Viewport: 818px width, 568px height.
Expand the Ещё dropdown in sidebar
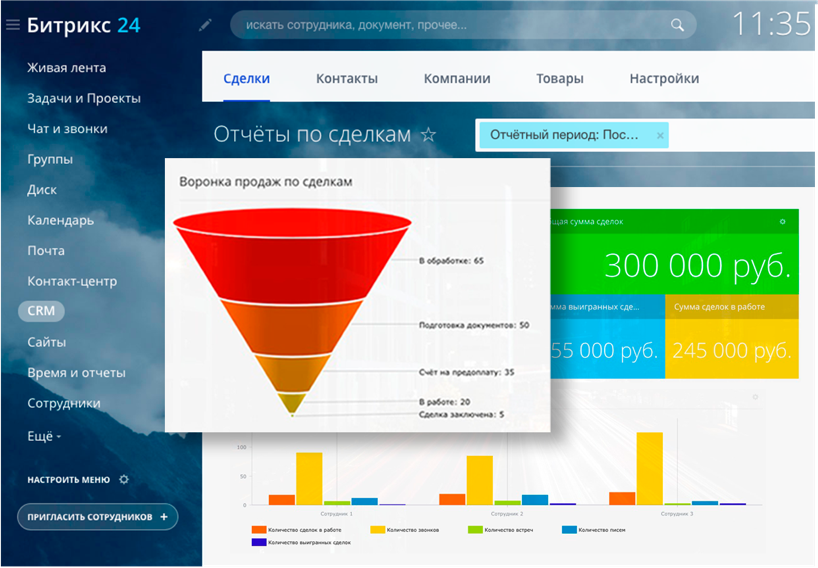point(44,436)
